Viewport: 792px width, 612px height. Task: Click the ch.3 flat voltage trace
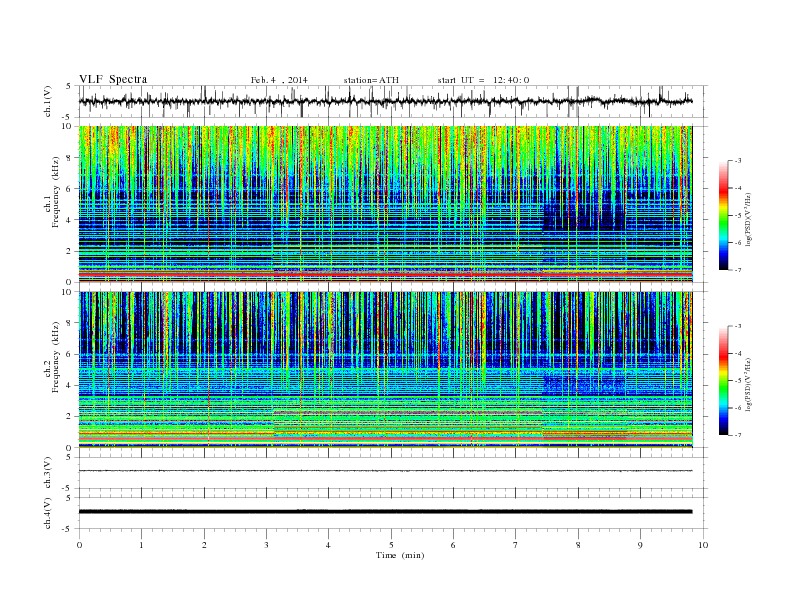pos(385,471)
